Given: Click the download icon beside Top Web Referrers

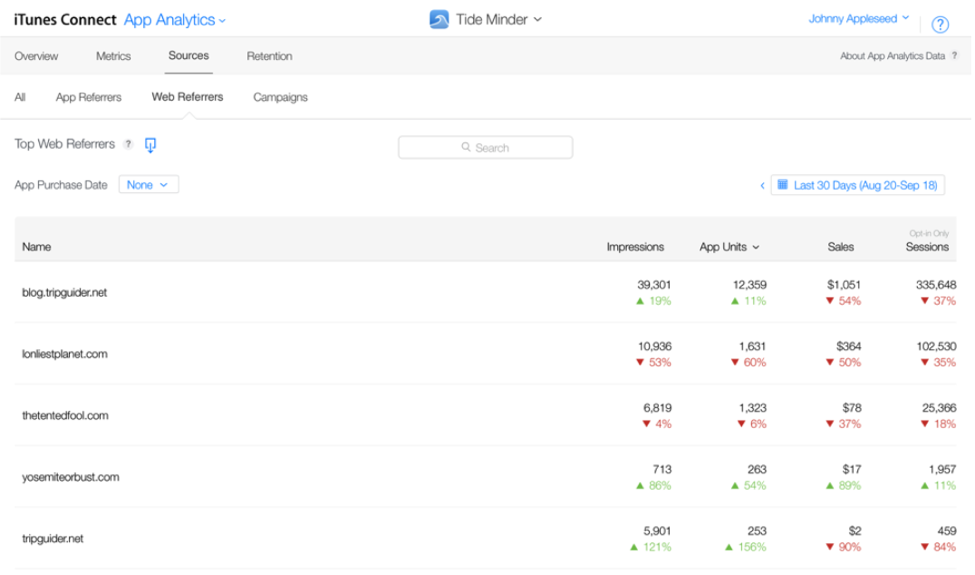Looking at the screenshot, I should pos(150,145).
